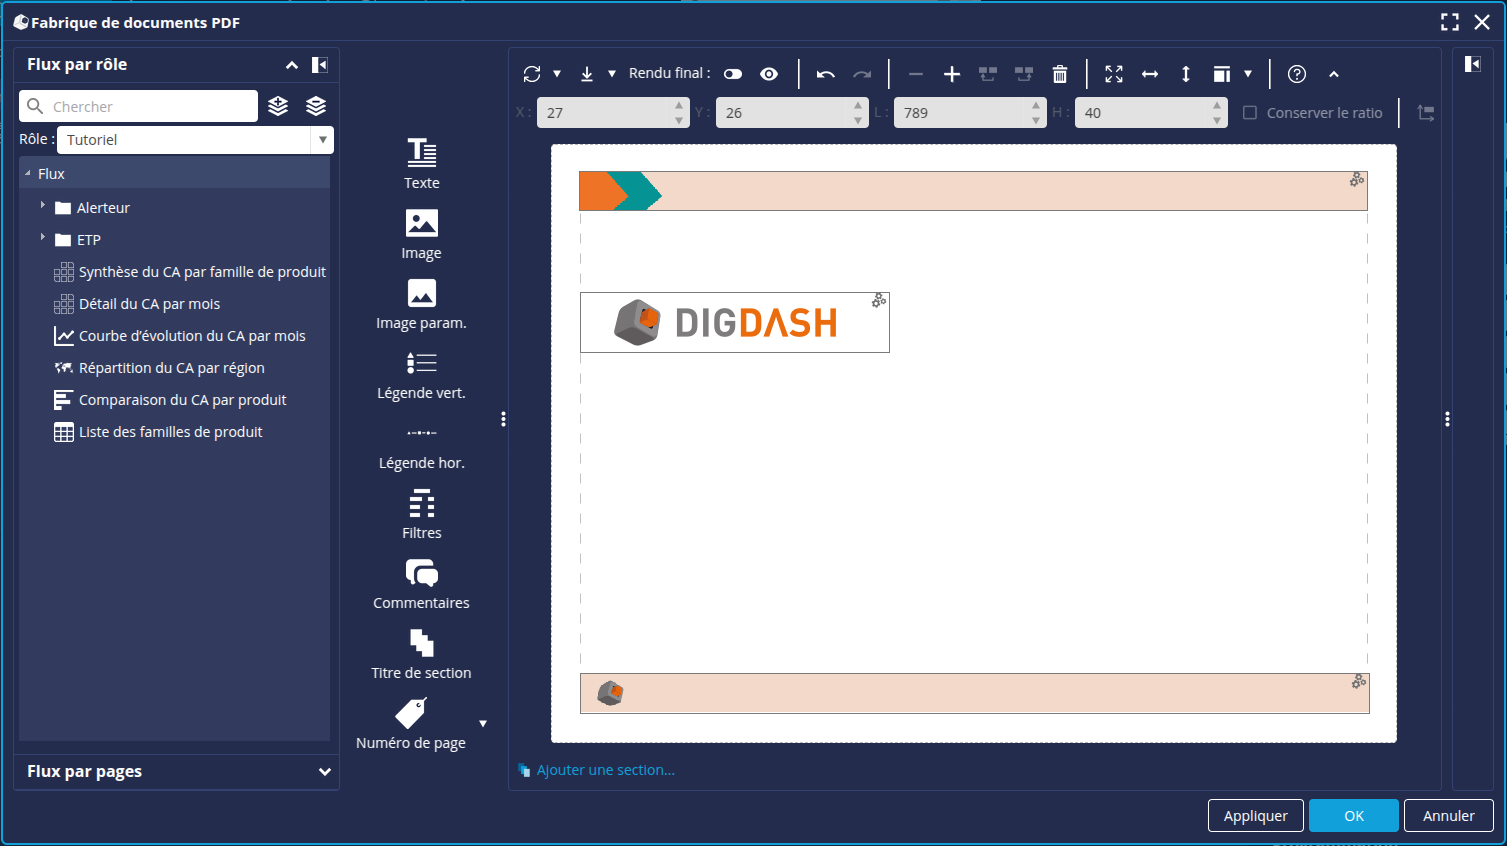Click the undo arrow in toolbar
This screenshot has width=1507, height=846.
(825, 74)
